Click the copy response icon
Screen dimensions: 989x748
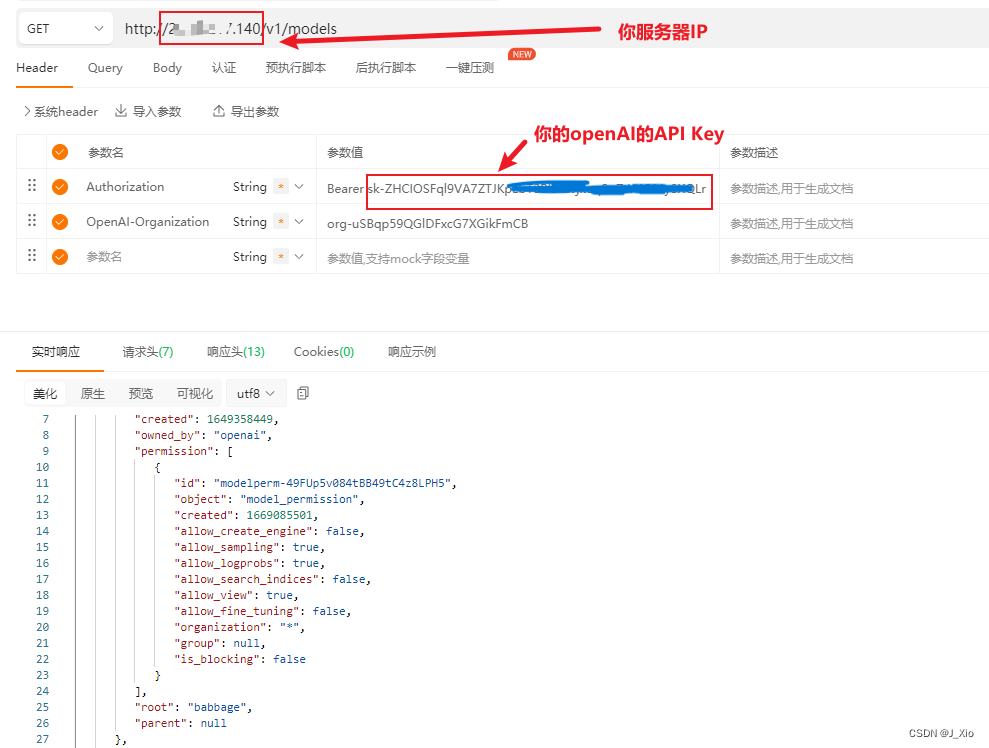coord(303,393)
